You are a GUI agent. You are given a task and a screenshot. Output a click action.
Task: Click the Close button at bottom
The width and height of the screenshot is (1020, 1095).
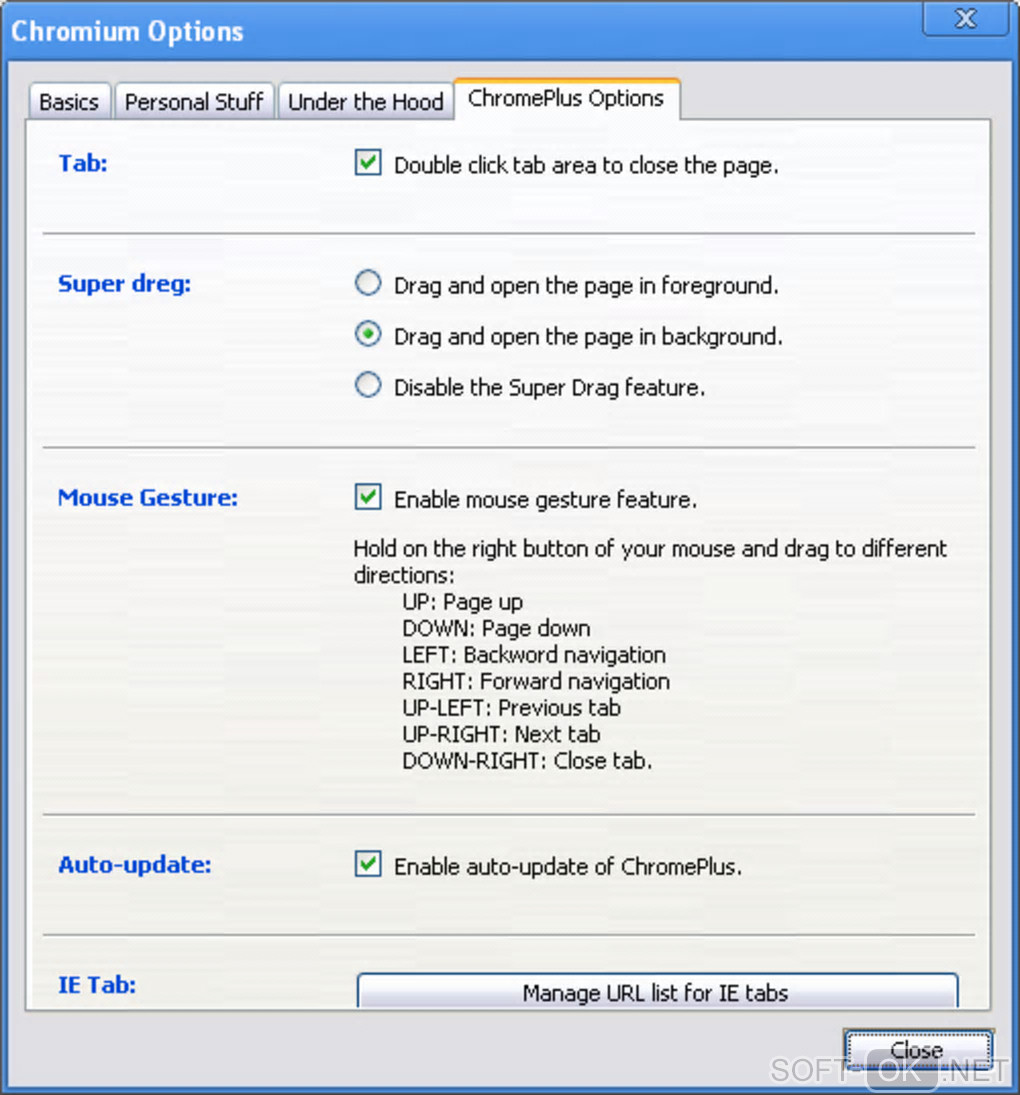917,1050
